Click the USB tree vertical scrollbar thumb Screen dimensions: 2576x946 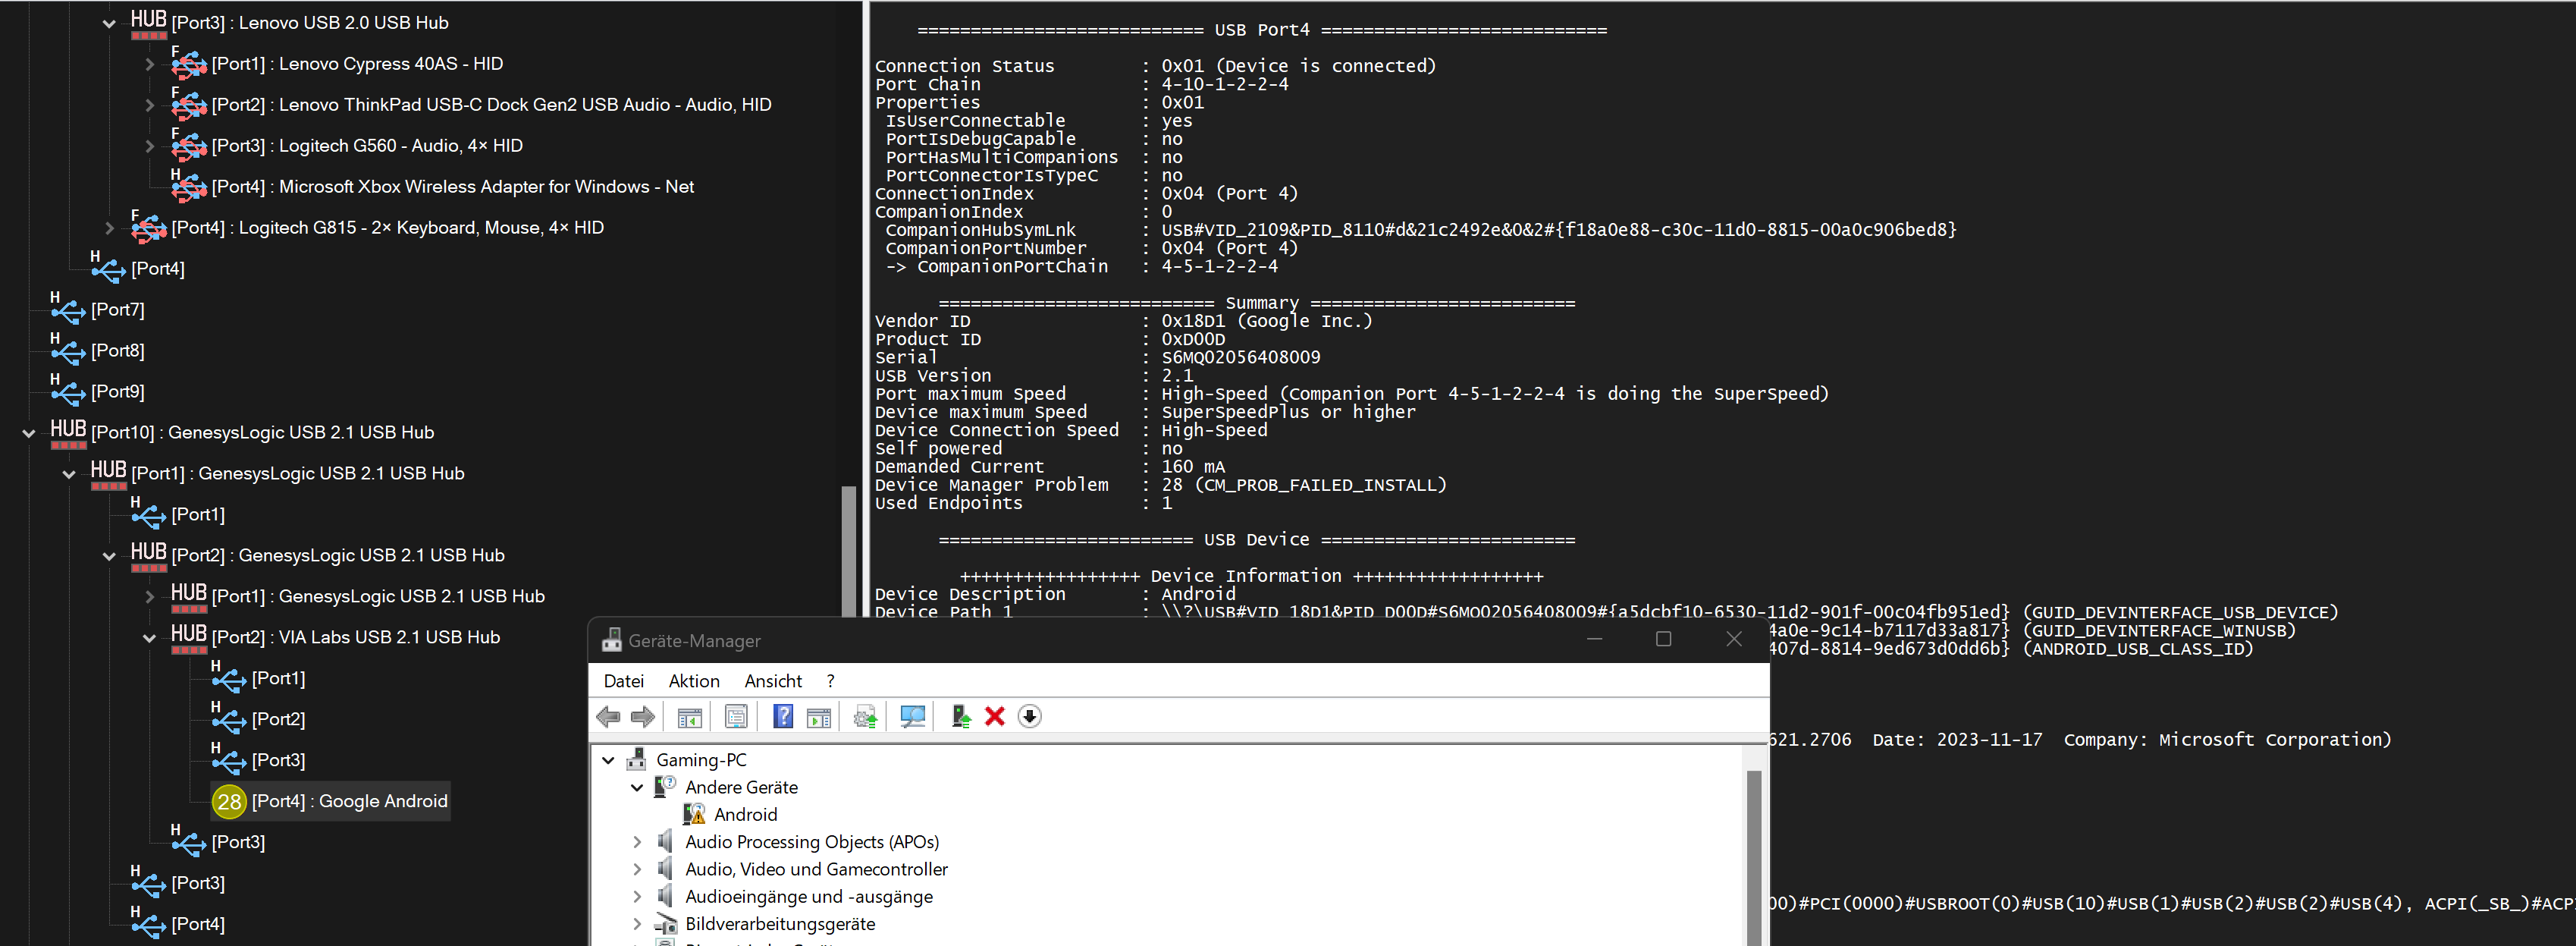[849, 550]
